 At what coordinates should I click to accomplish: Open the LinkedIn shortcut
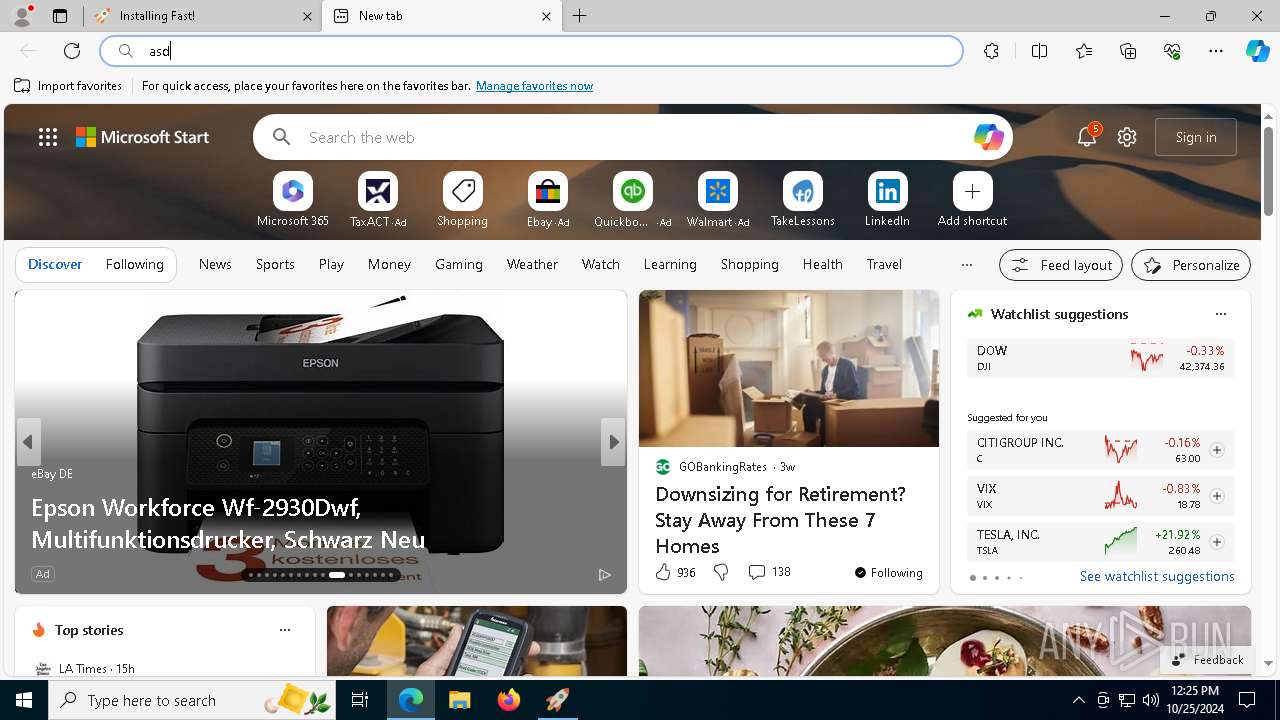click(x=887, y=200)
